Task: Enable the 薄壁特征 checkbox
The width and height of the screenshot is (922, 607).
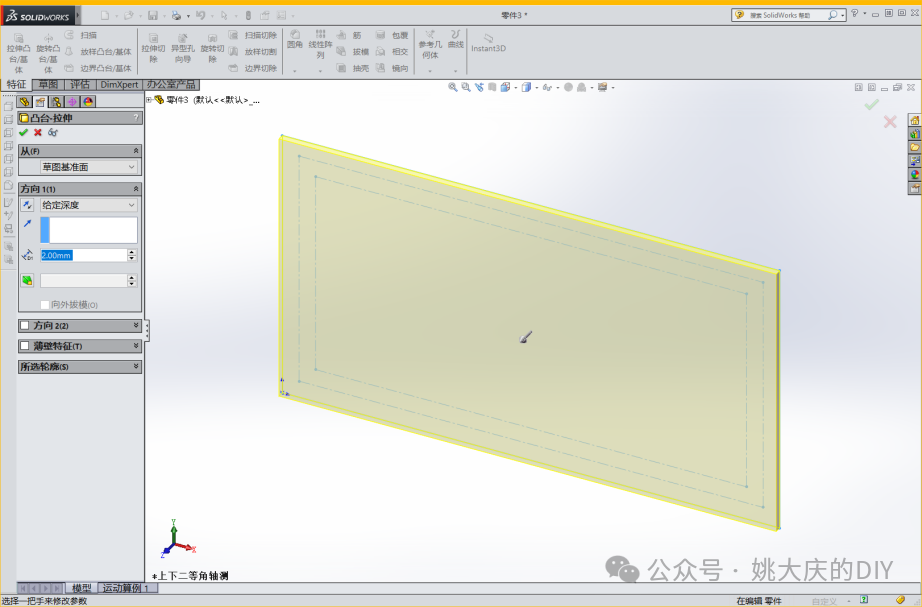Action: (25, 346)
